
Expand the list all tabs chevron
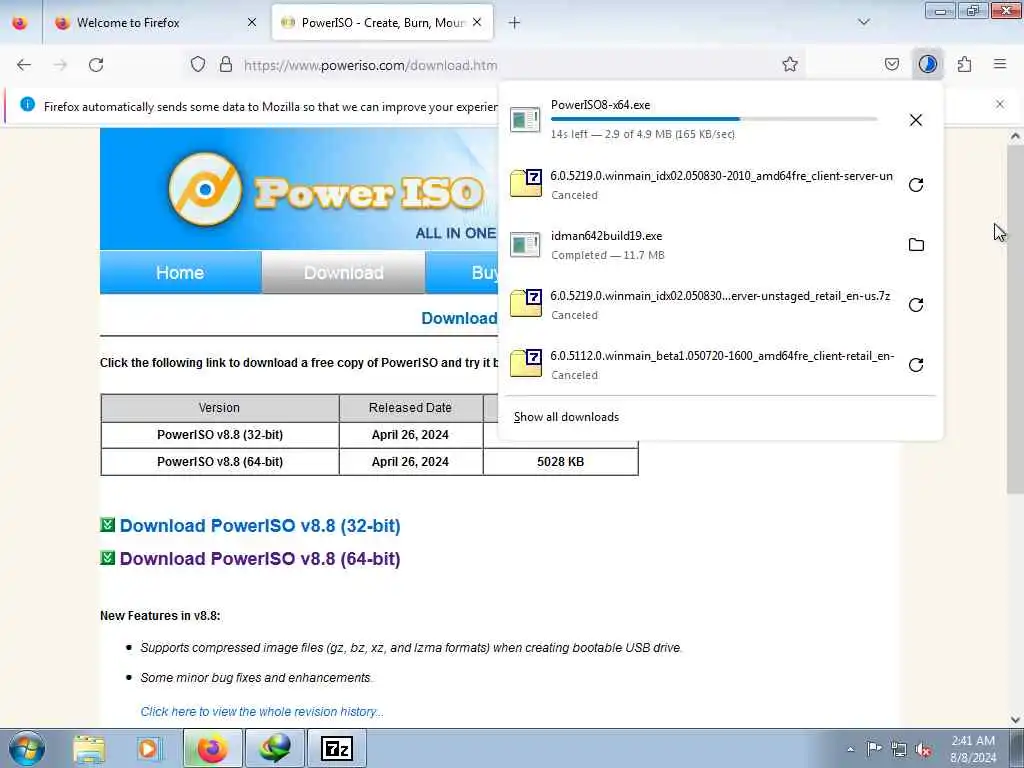pyautogui.click(x=864, y=22)
